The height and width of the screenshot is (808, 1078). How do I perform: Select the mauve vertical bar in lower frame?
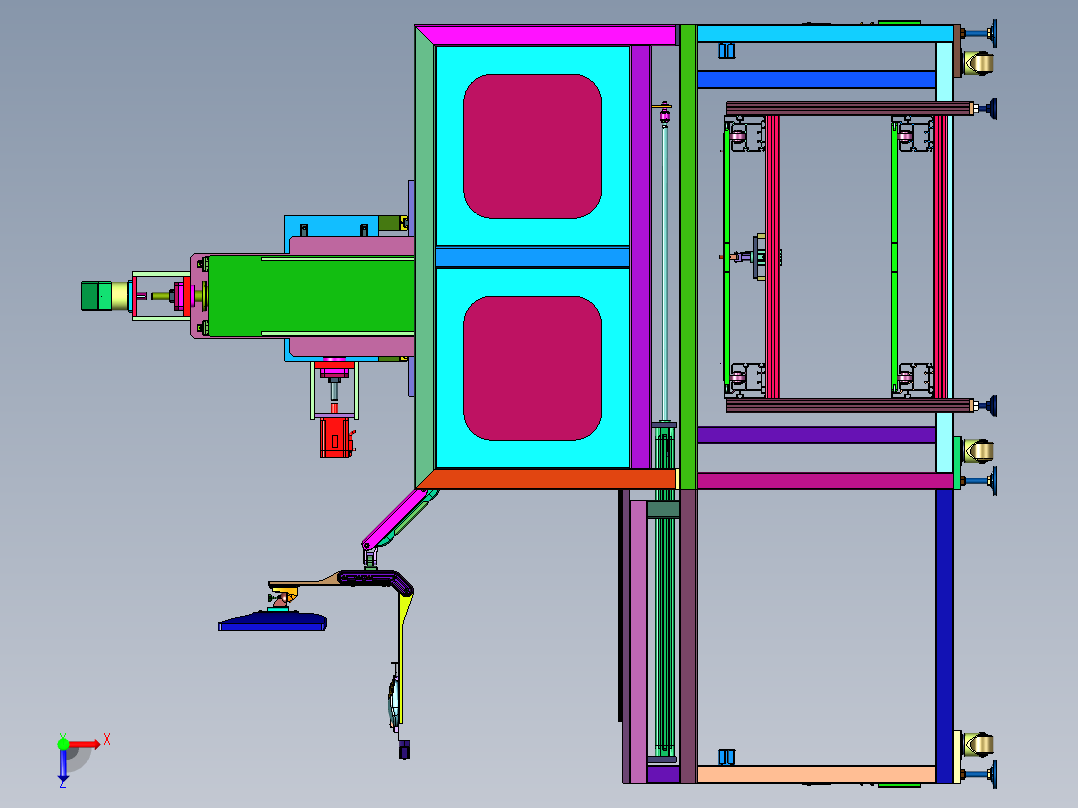tap(638, 642)
